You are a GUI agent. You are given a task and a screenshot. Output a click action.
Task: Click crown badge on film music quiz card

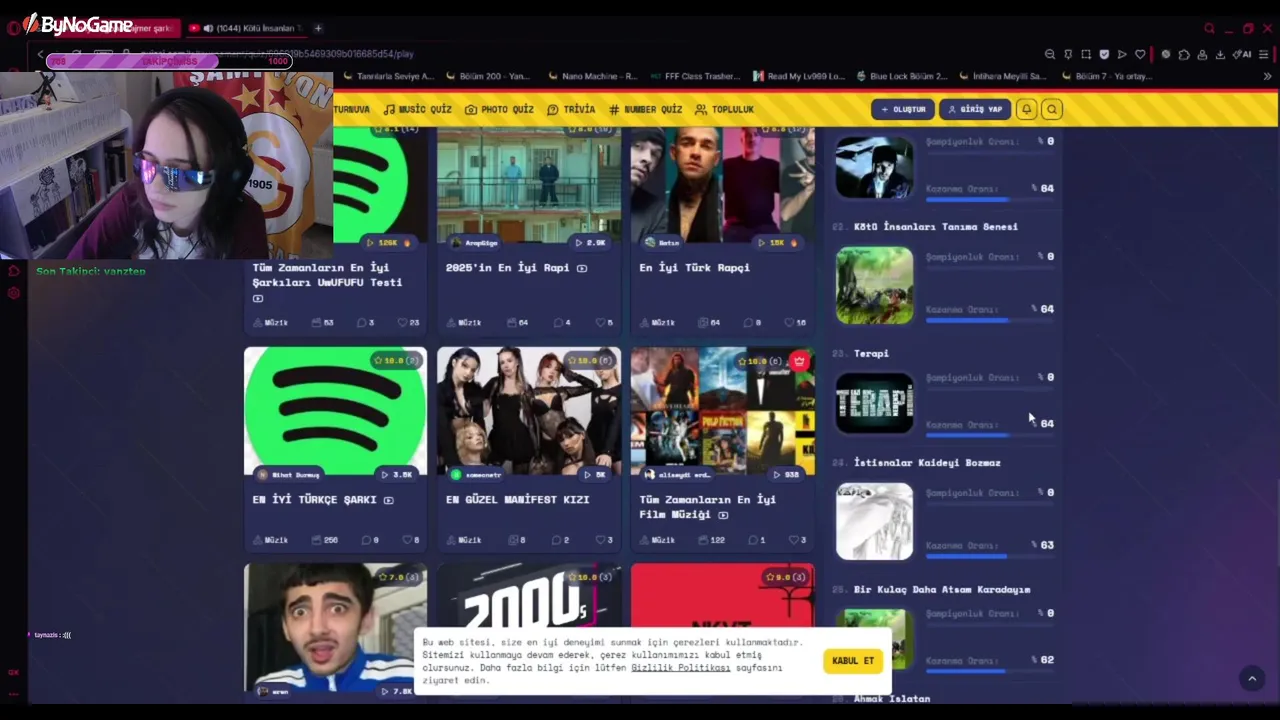(x=799, y=361)
